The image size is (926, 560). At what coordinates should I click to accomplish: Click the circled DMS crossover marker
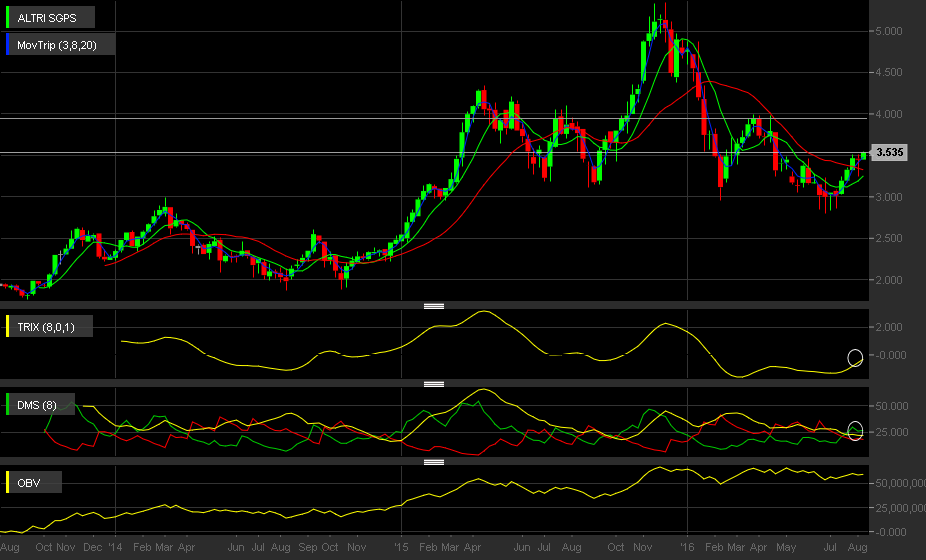click(855, 431)
